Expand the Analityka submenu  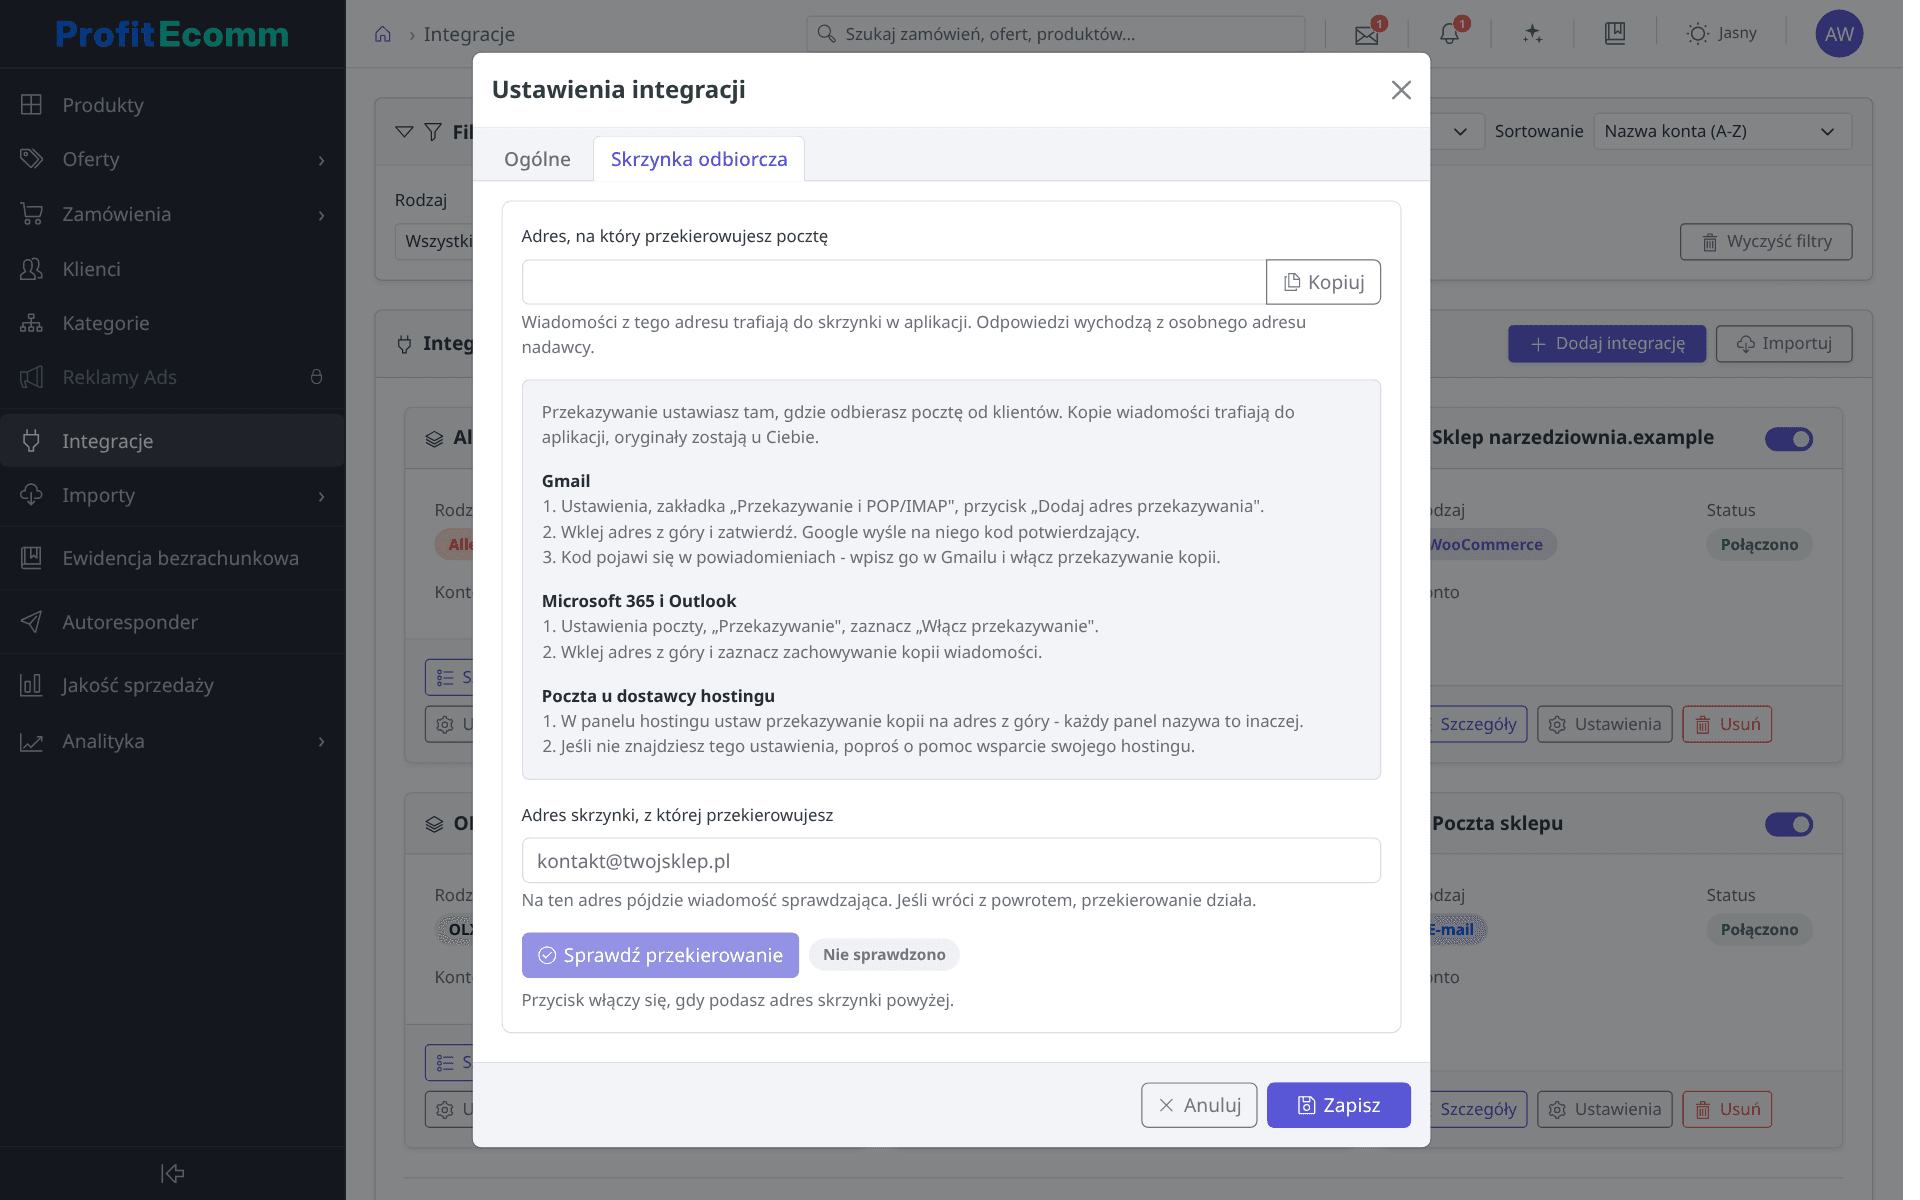[x=321, y=742]
